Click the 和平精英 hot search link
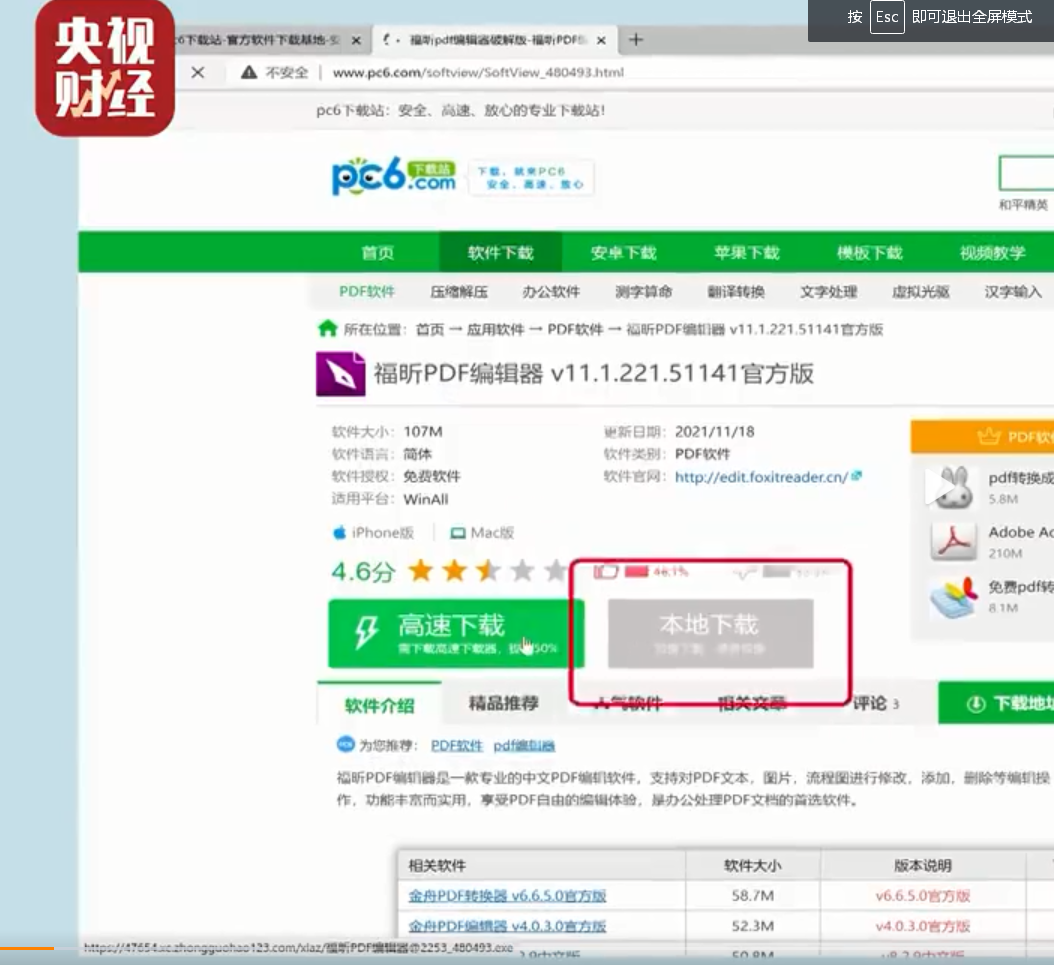 coord(1023,204)
